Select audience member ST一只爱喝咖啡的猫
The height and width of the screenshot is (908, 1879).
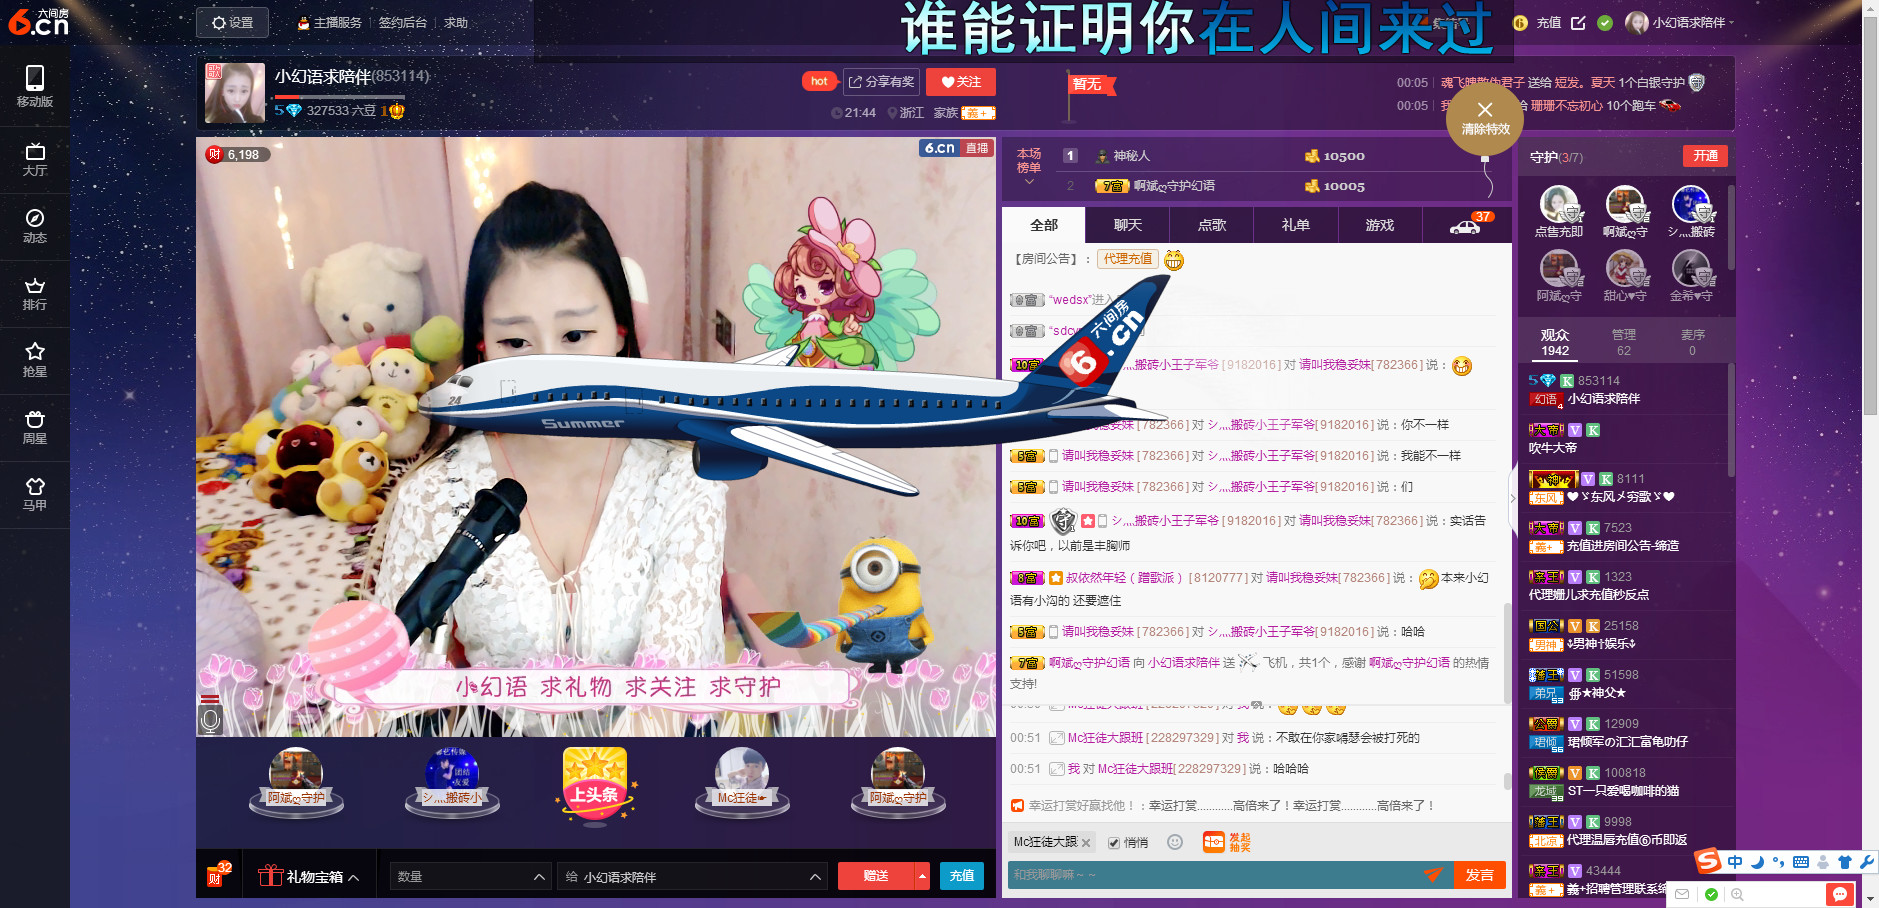tap(1623, 791)
